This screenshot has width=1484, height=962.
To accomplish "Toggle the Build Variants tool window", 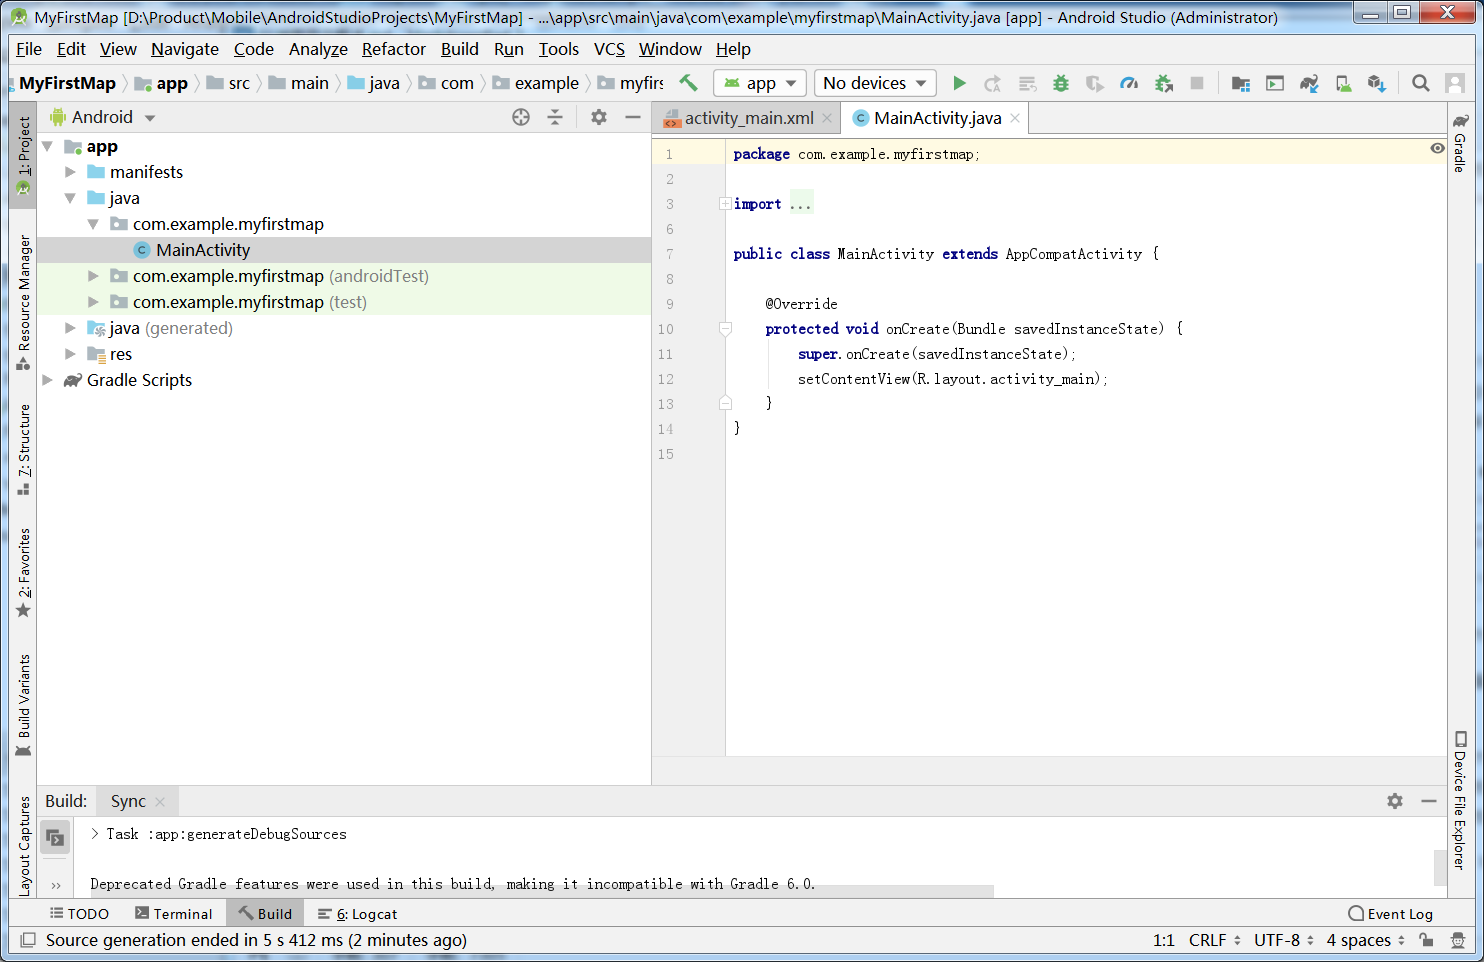I will click(x=23, y=706).
